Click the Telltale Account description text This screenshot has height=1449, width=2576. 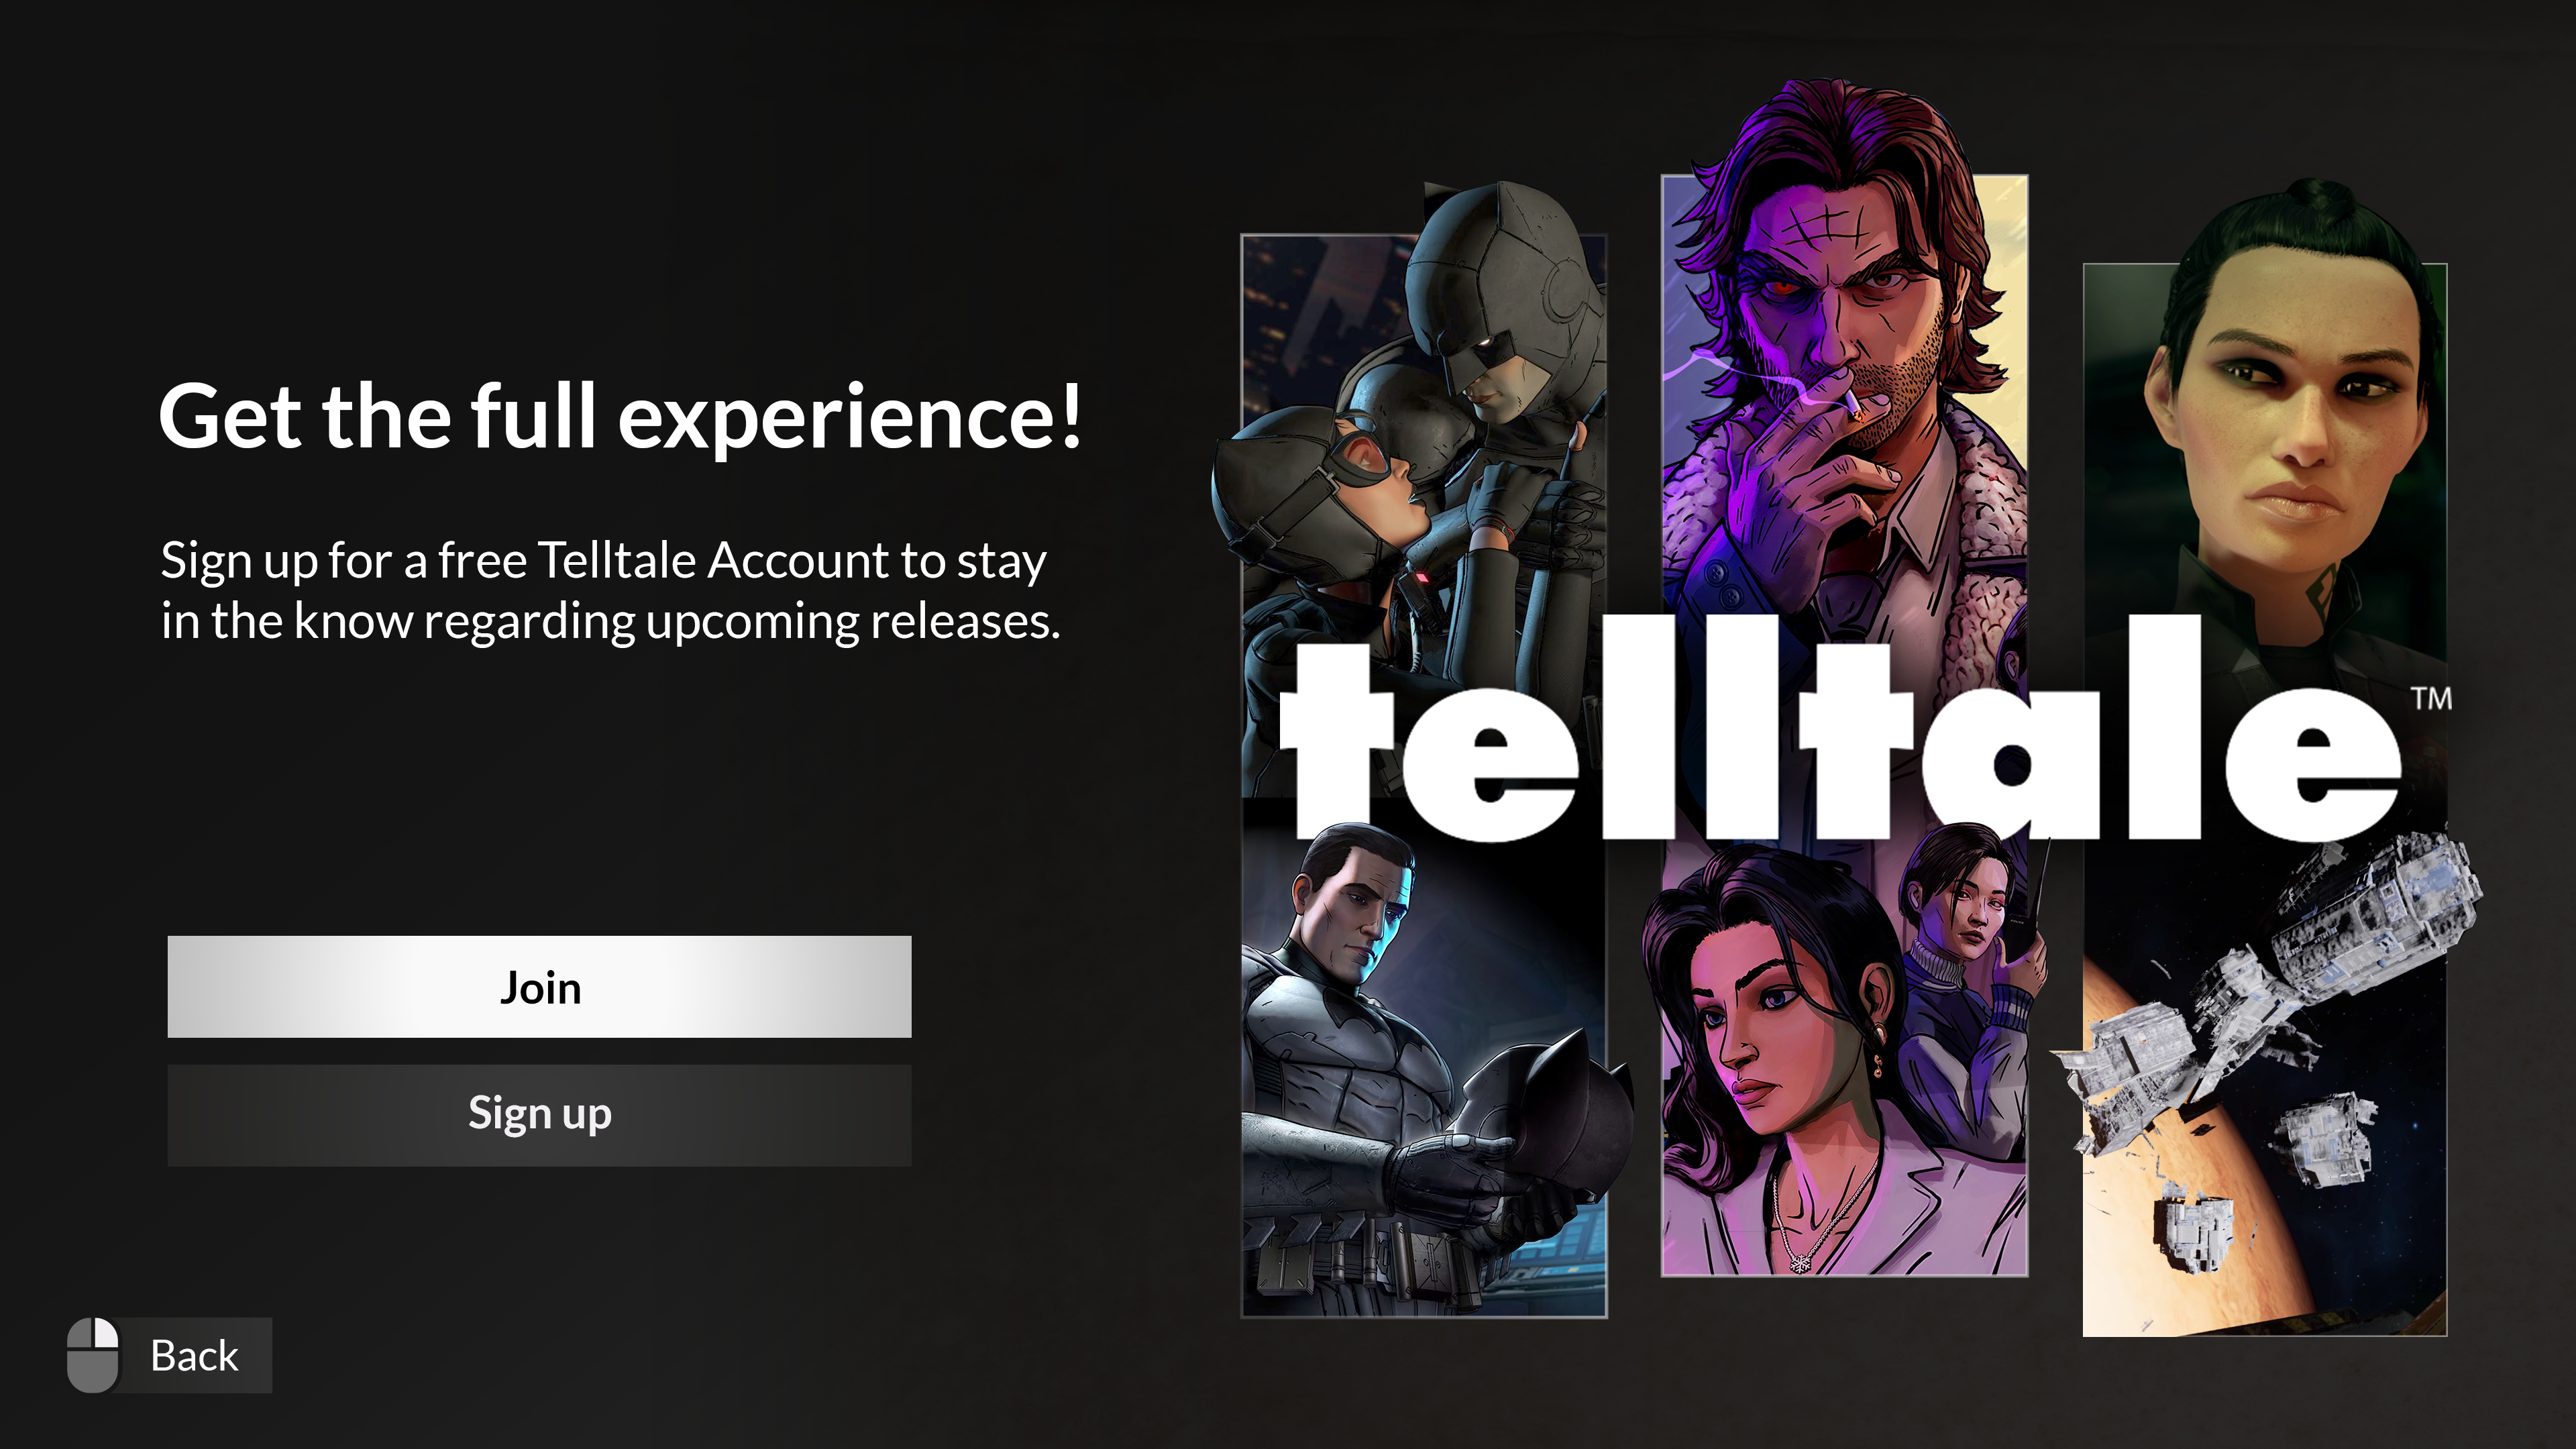point(610,590)
